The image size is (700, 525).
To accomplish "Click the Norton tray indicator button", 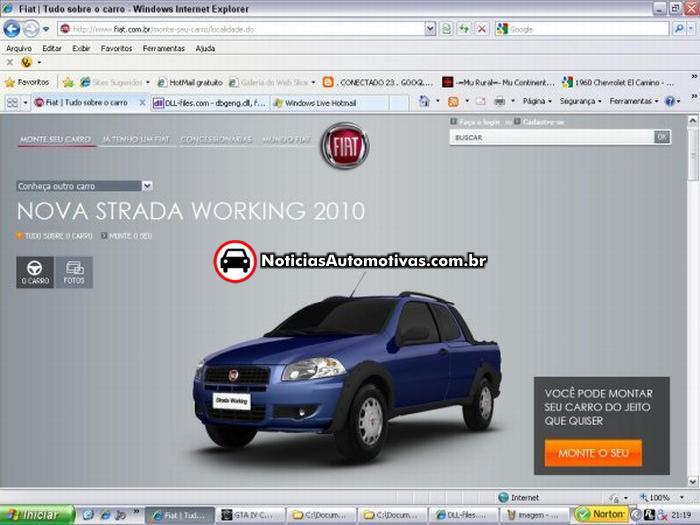I will click(602, 515).
